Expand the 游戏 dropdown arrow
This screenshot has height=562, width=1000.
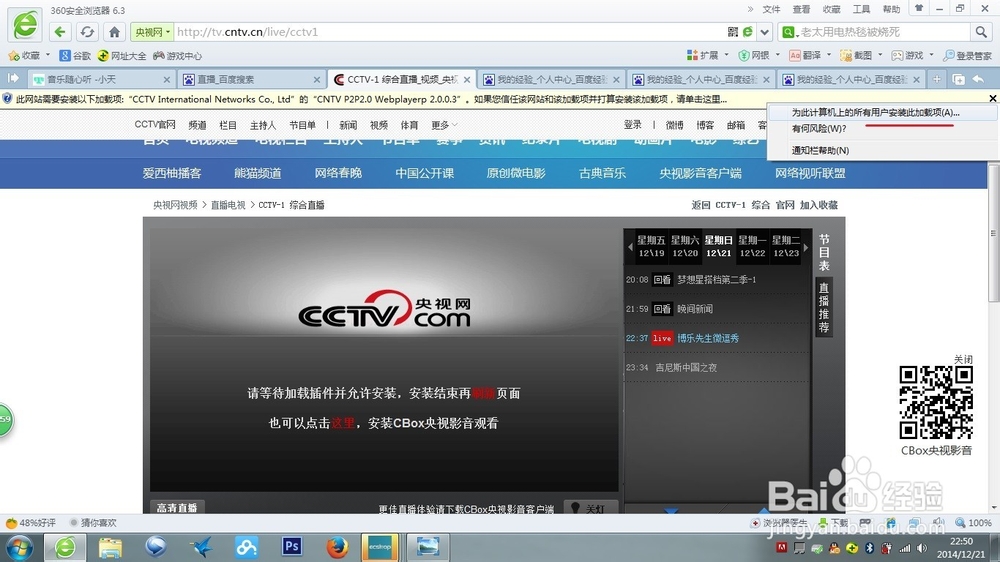tap(931, 55)
